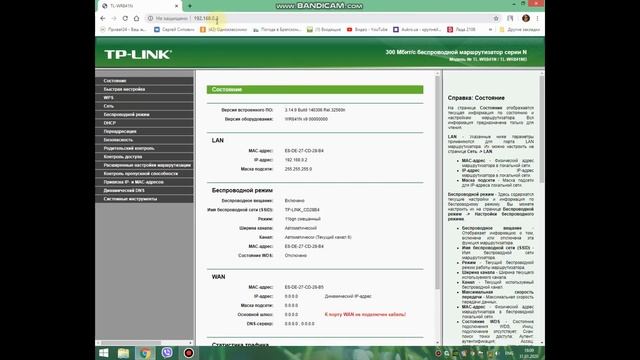Viewport: 640px width, 360px height.
Task: Bookmark this page with the star icon
Action: tap(496, 18)
